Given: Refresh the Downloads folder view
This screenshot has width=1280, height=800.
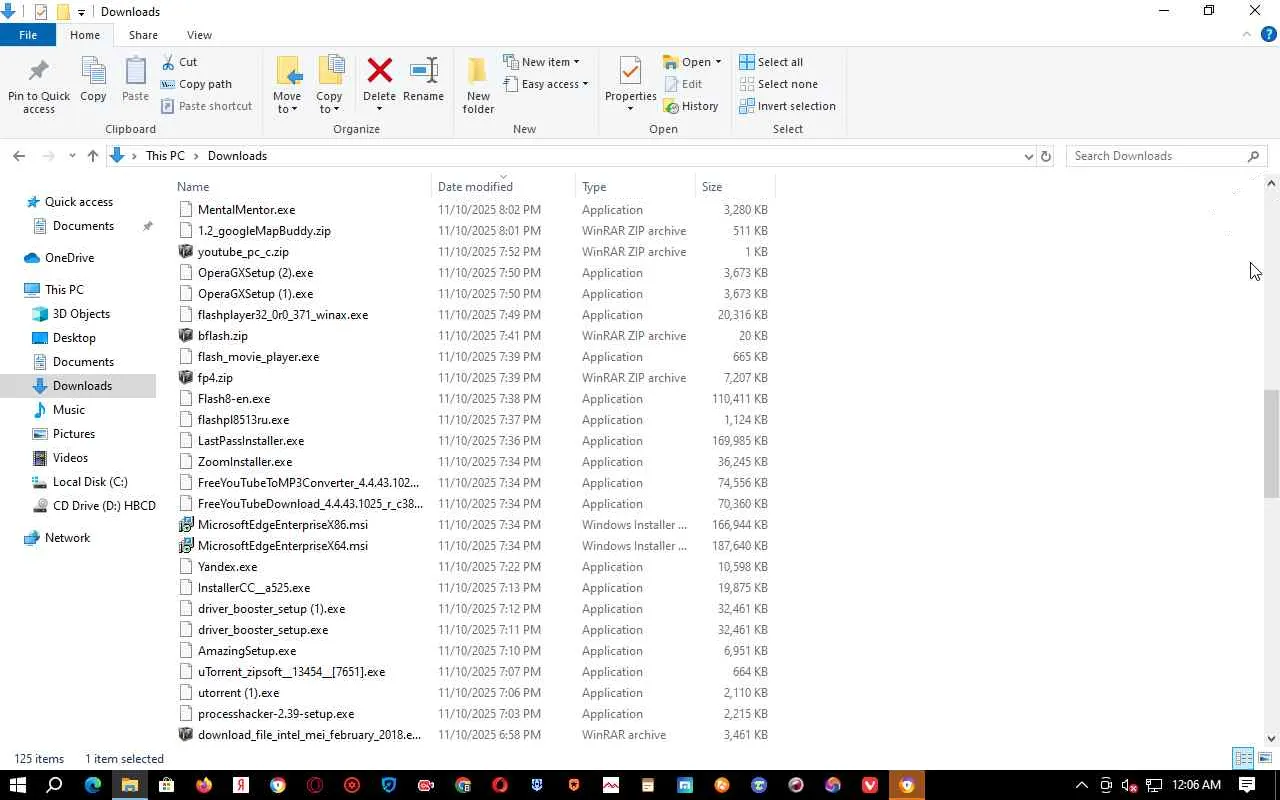Looking at the screenshot, I should 1046,156.
